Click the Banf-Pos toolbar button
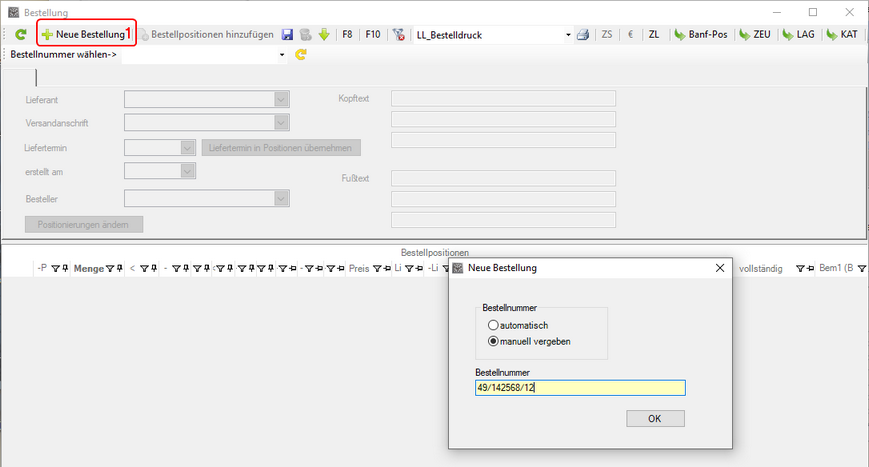This screenshot has height=467, width=869. (x=700, y=34)
